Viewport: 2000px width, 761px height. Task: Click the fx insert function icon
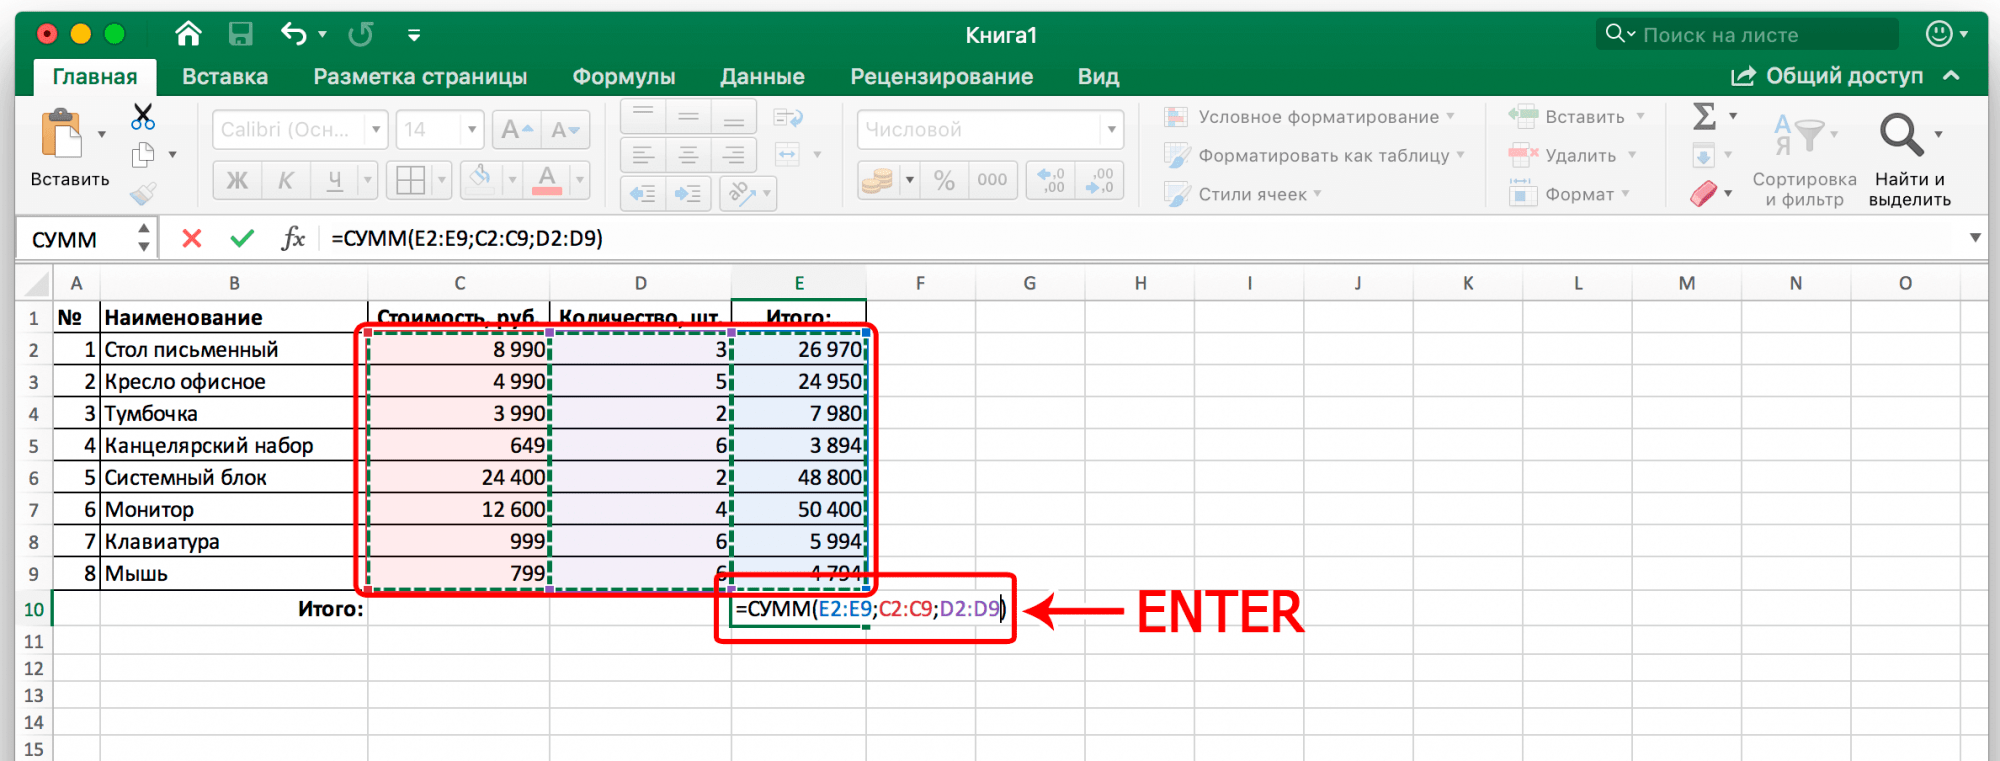[x=293, y=238]
